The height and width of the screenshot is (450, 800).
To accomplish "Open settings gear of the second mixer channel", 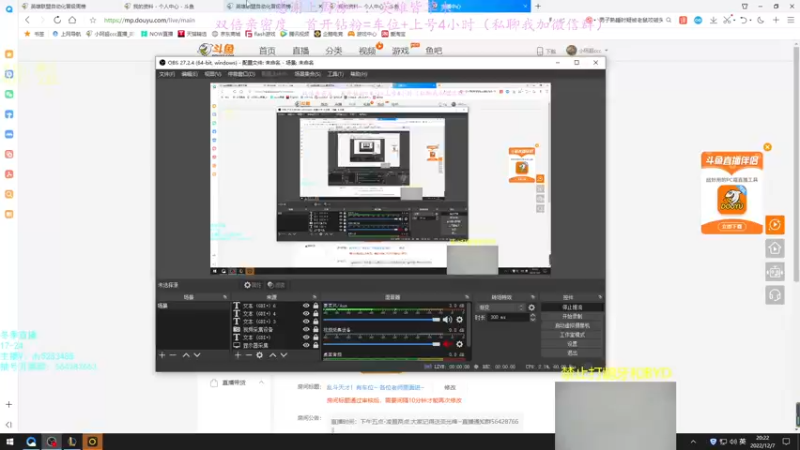I will coord(460,344).
